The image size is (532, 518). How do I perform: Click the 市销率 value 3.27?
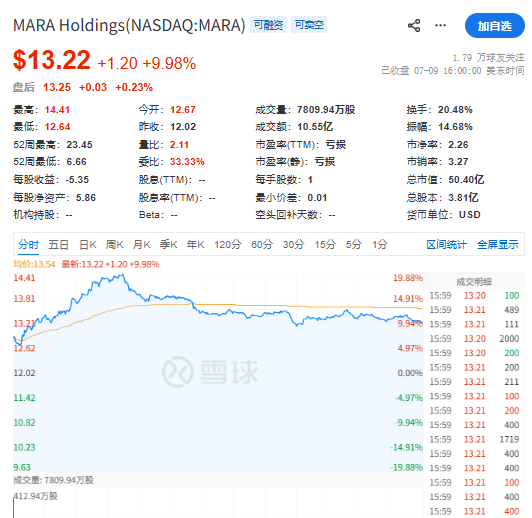coord(458,162)
